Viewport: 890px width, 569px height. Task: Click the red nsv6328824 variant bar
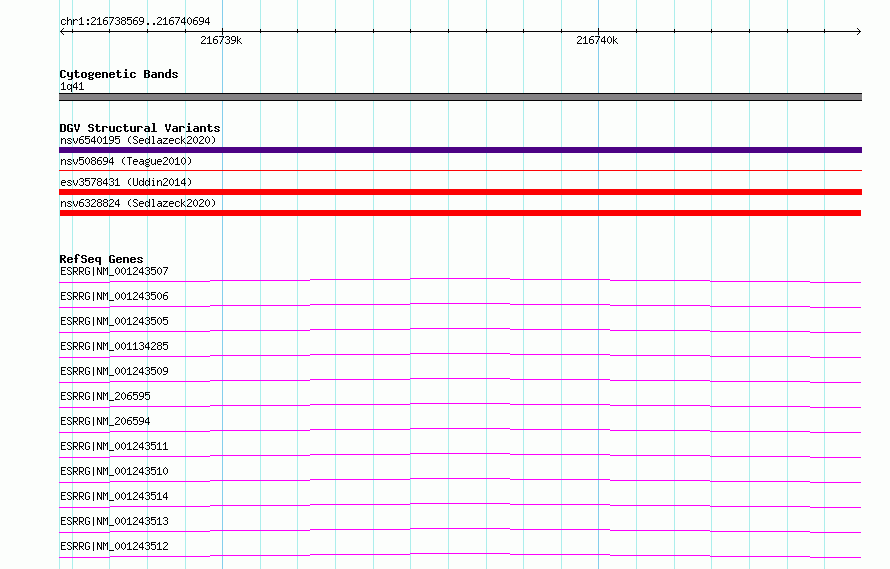(x=460, y=213)
